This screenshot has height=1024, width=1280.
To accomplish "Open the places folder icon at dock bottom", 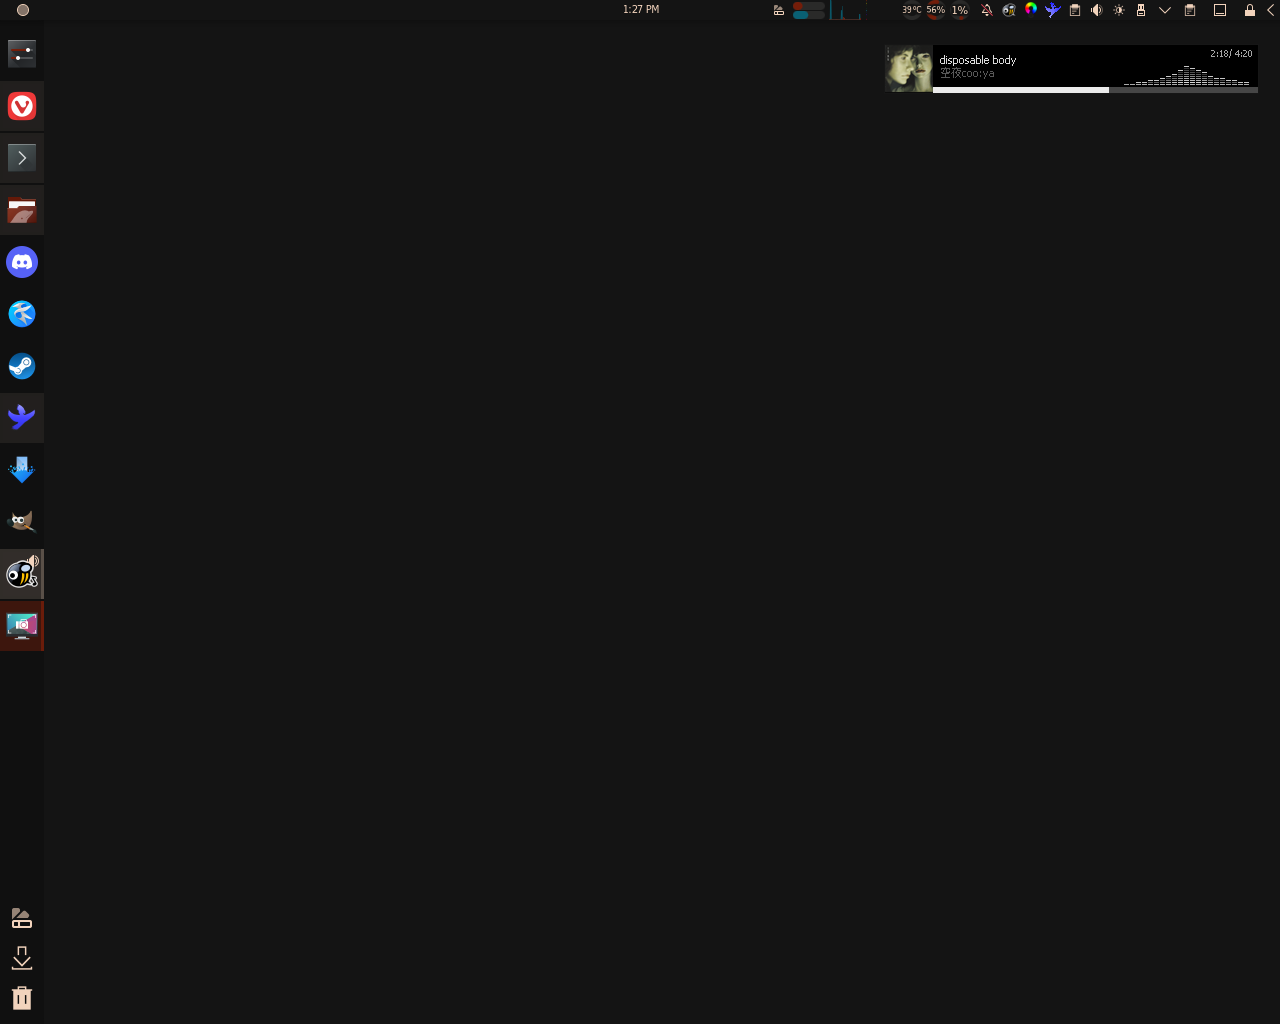I will click(x=22, y=918).
